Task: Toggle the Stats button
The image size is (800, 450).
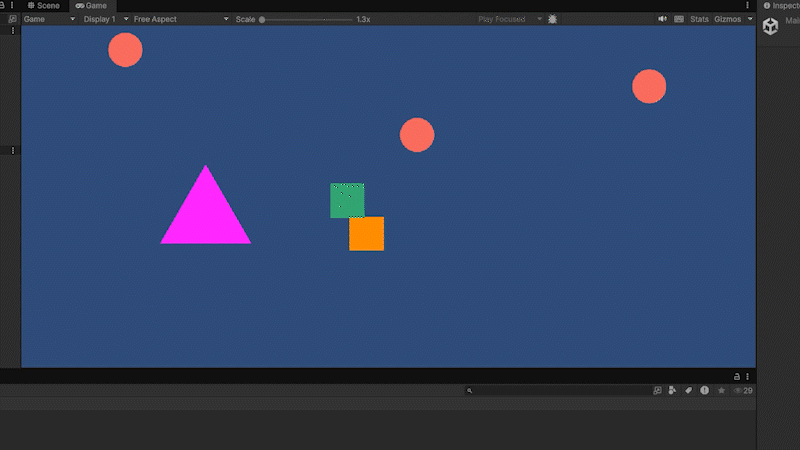Action: pos(699,19)
